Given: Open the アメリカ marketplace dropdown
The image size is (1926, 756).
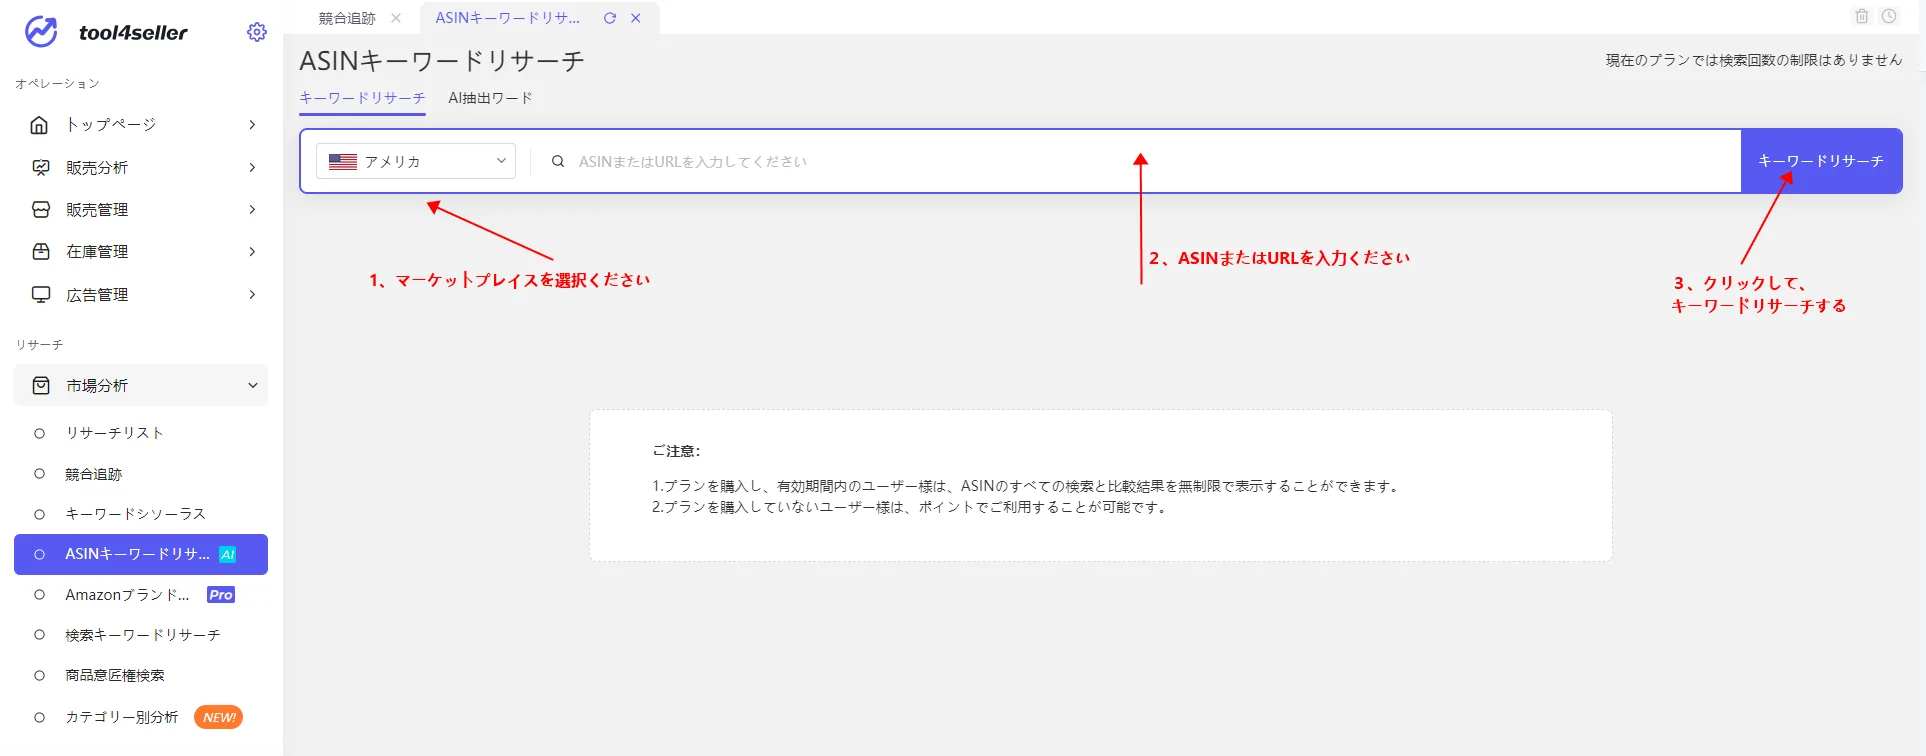Looking at the screenshot, I should click(x=416, y=161).
